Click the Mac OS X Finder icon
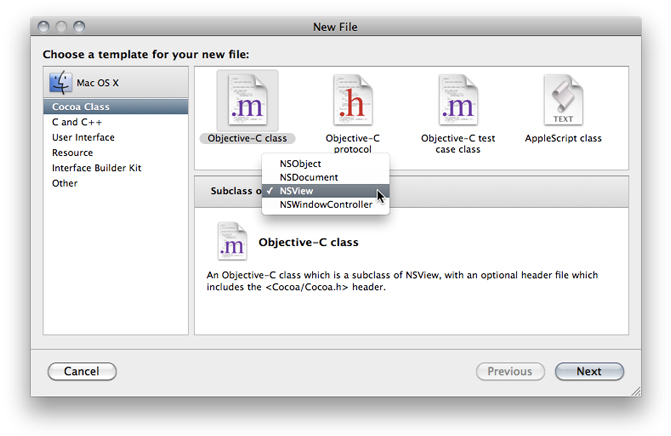 coord(61,82)
